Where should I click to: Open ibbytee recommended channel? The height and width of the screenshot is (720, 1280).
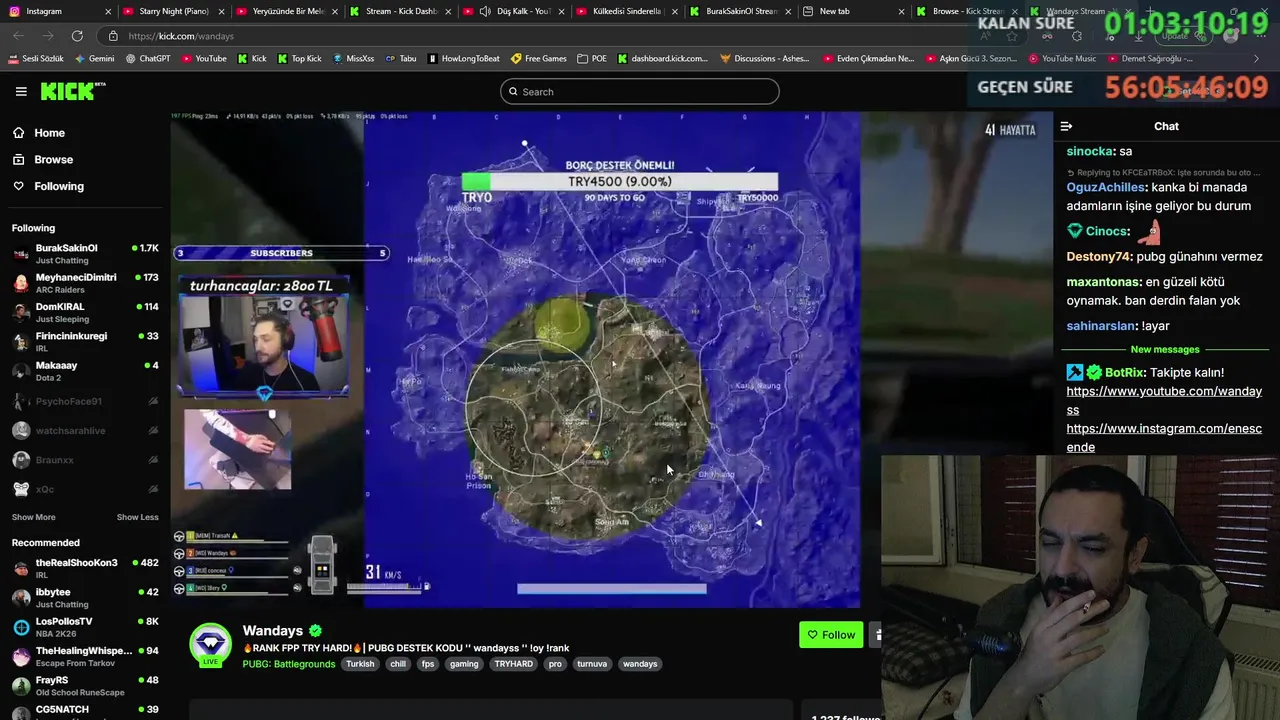pos(85,598)
